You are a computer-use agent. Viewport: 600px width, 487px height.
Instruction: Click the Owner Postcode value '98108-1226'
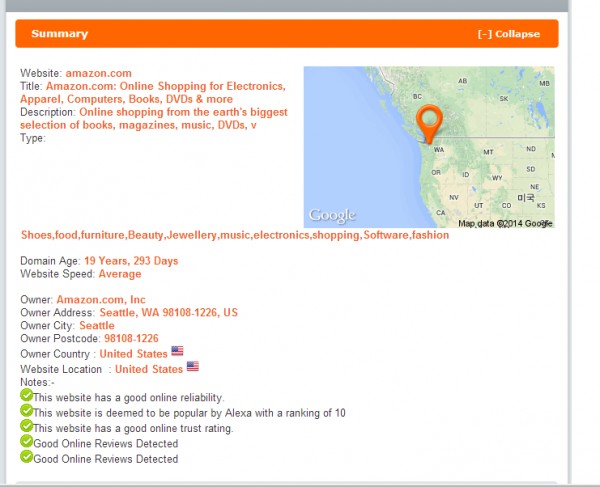131,339
